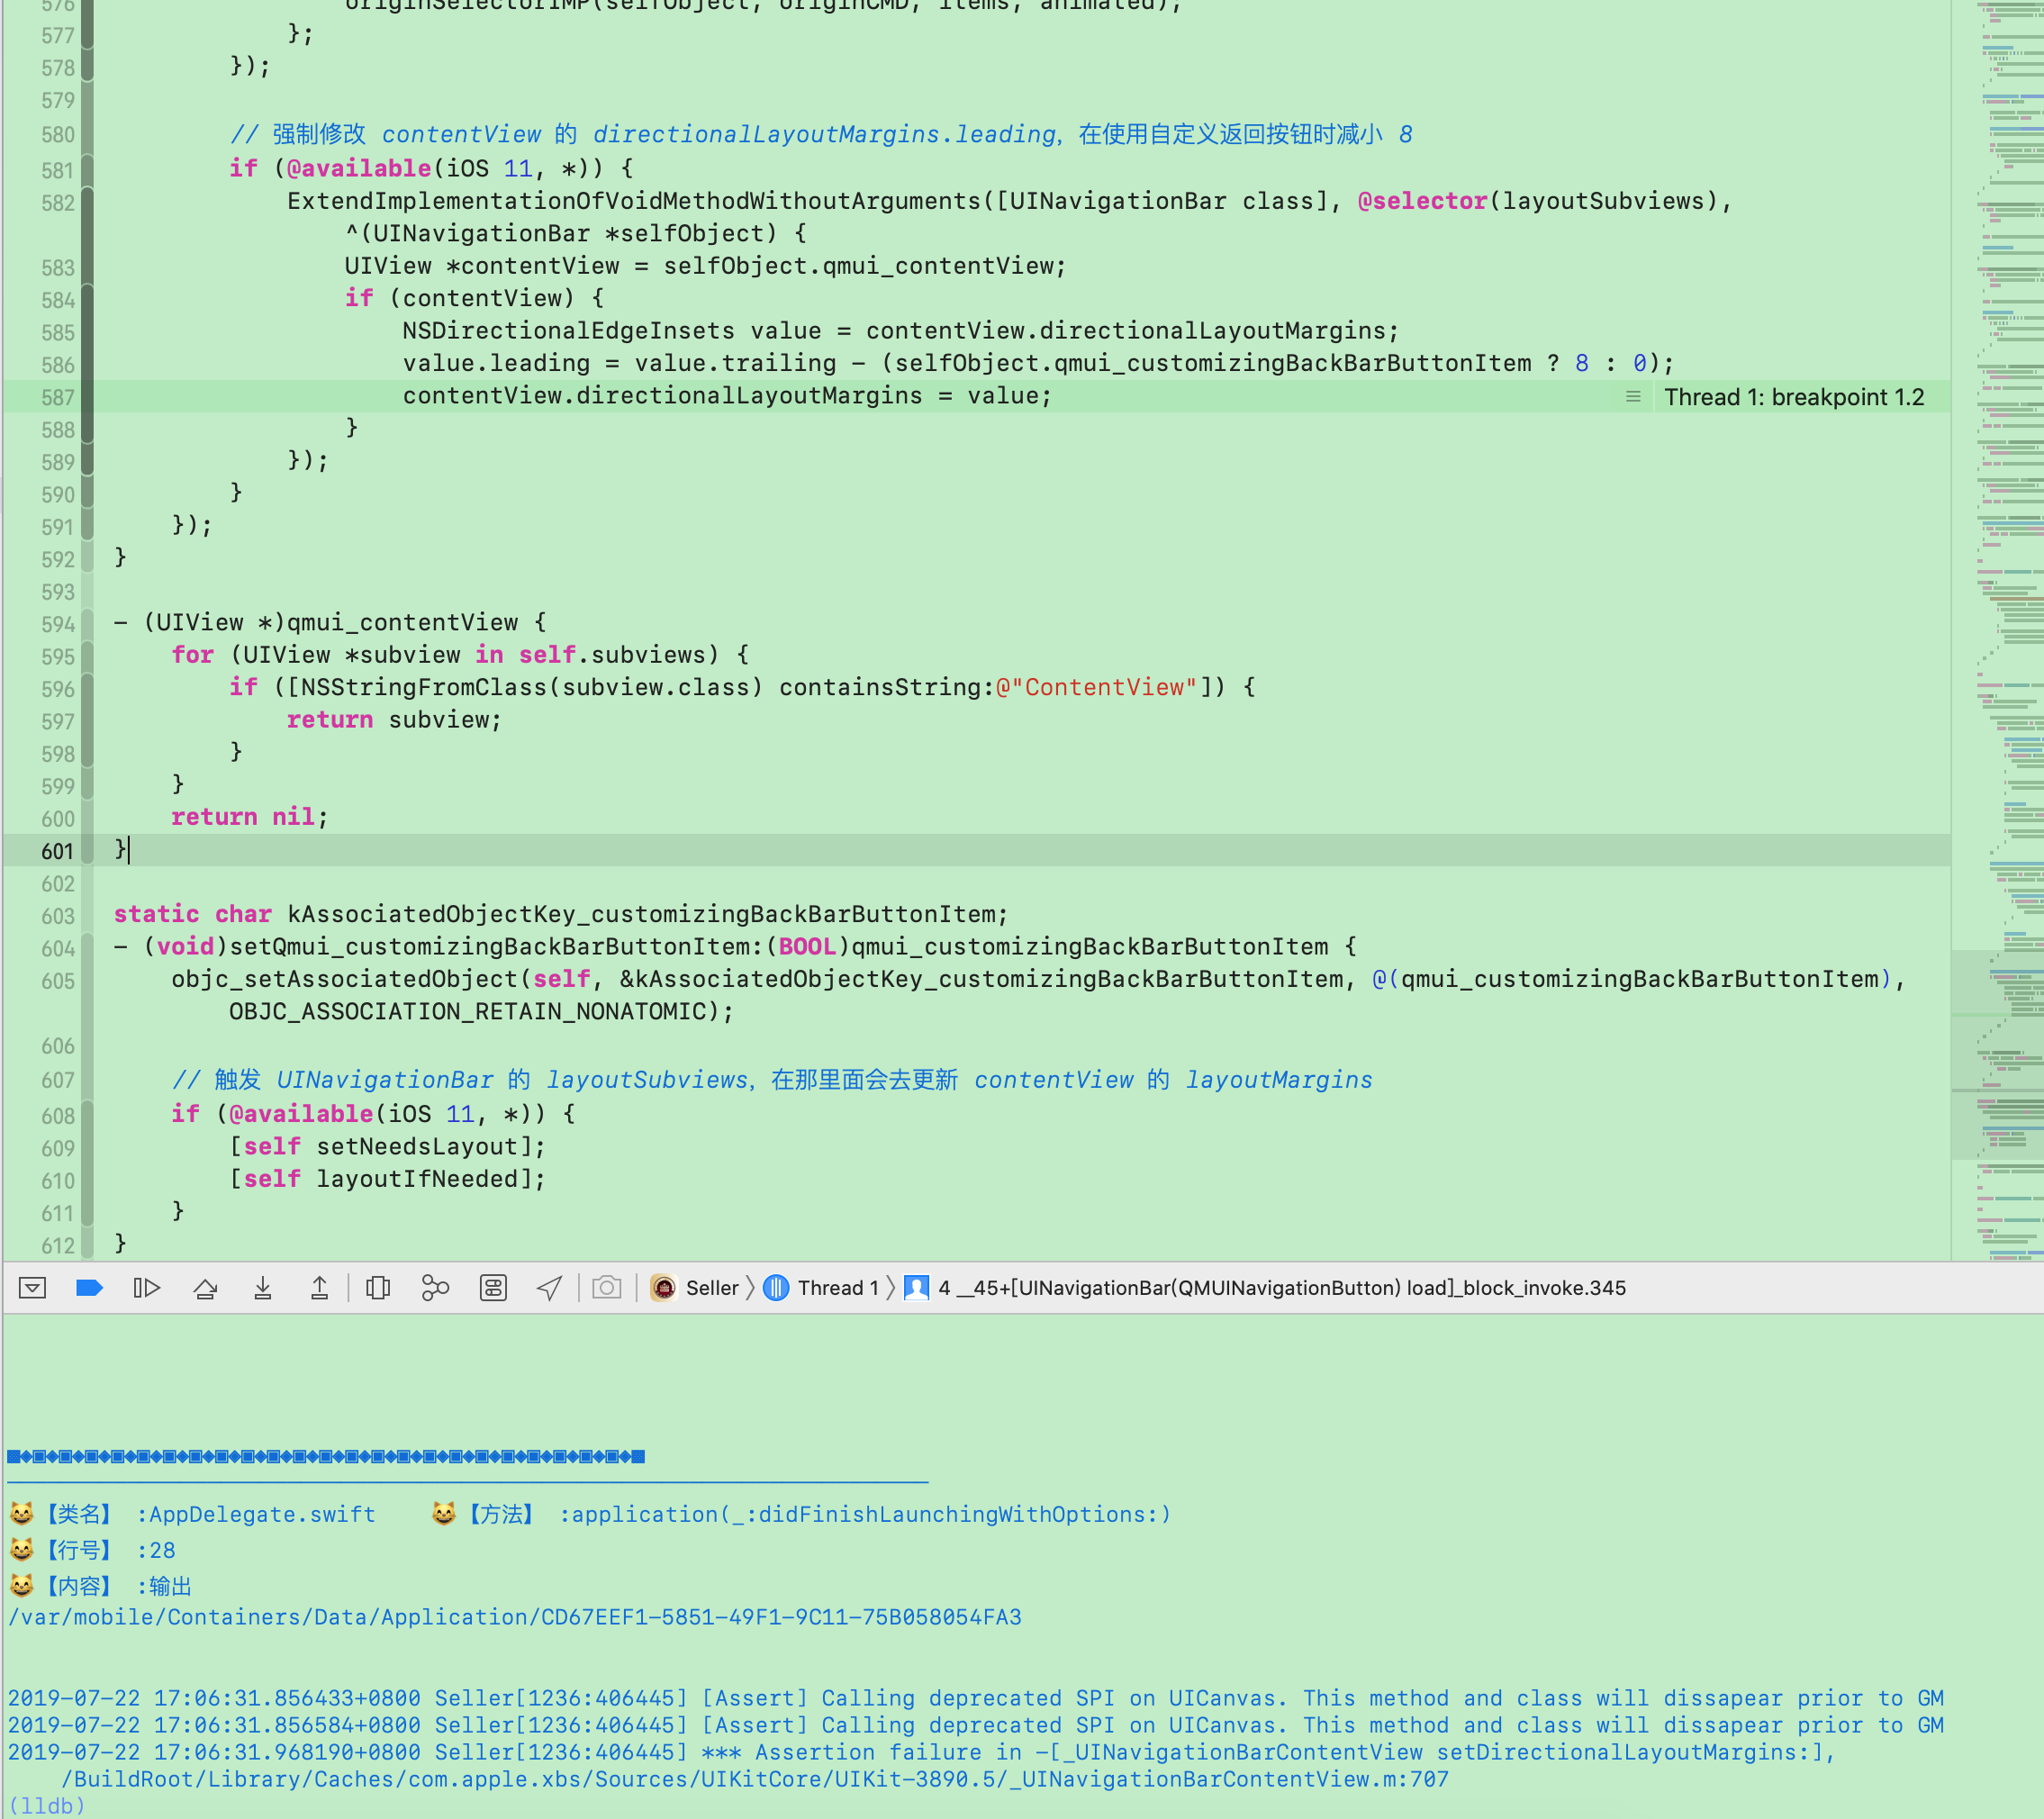Click the (lldb) console input prompt
This screenshot has width=2044, height=1819.
coord(45,1805)
